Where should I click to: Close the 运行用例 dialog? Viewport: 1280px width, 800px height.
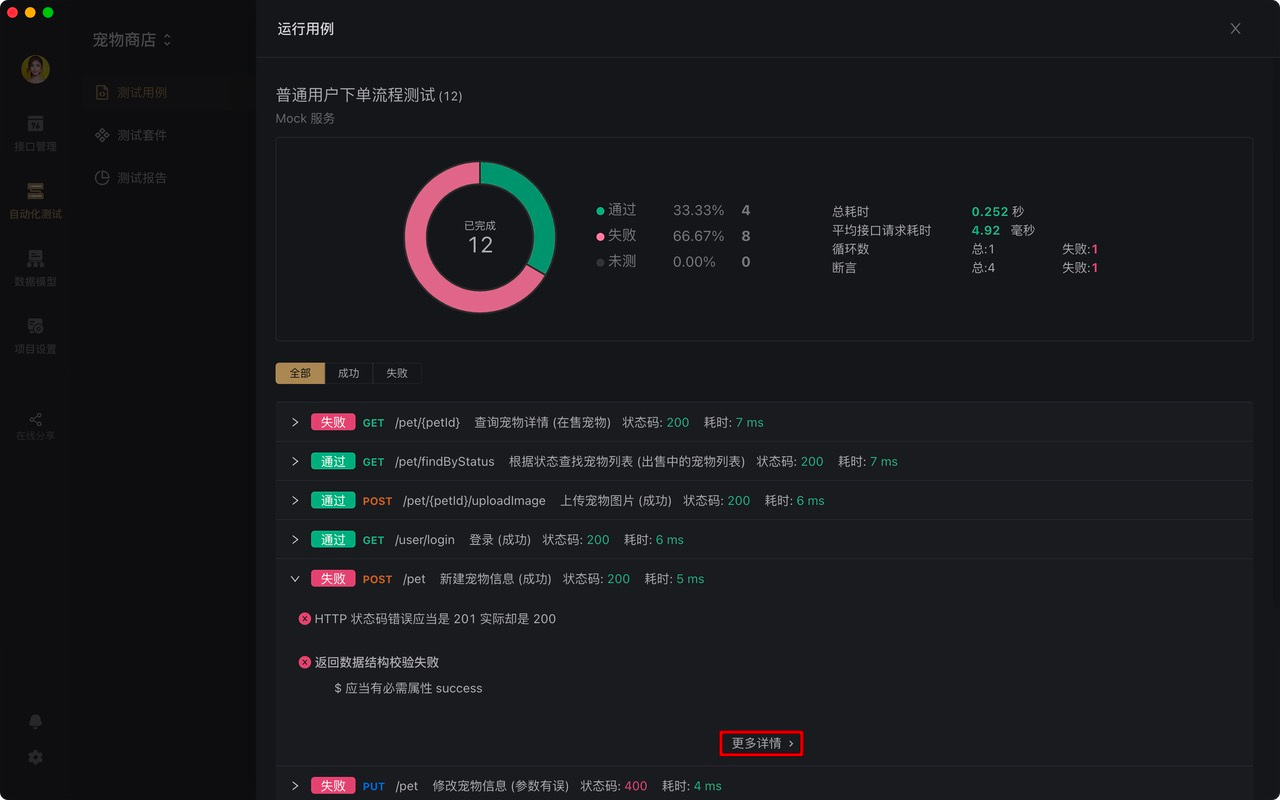(1235, 29)
